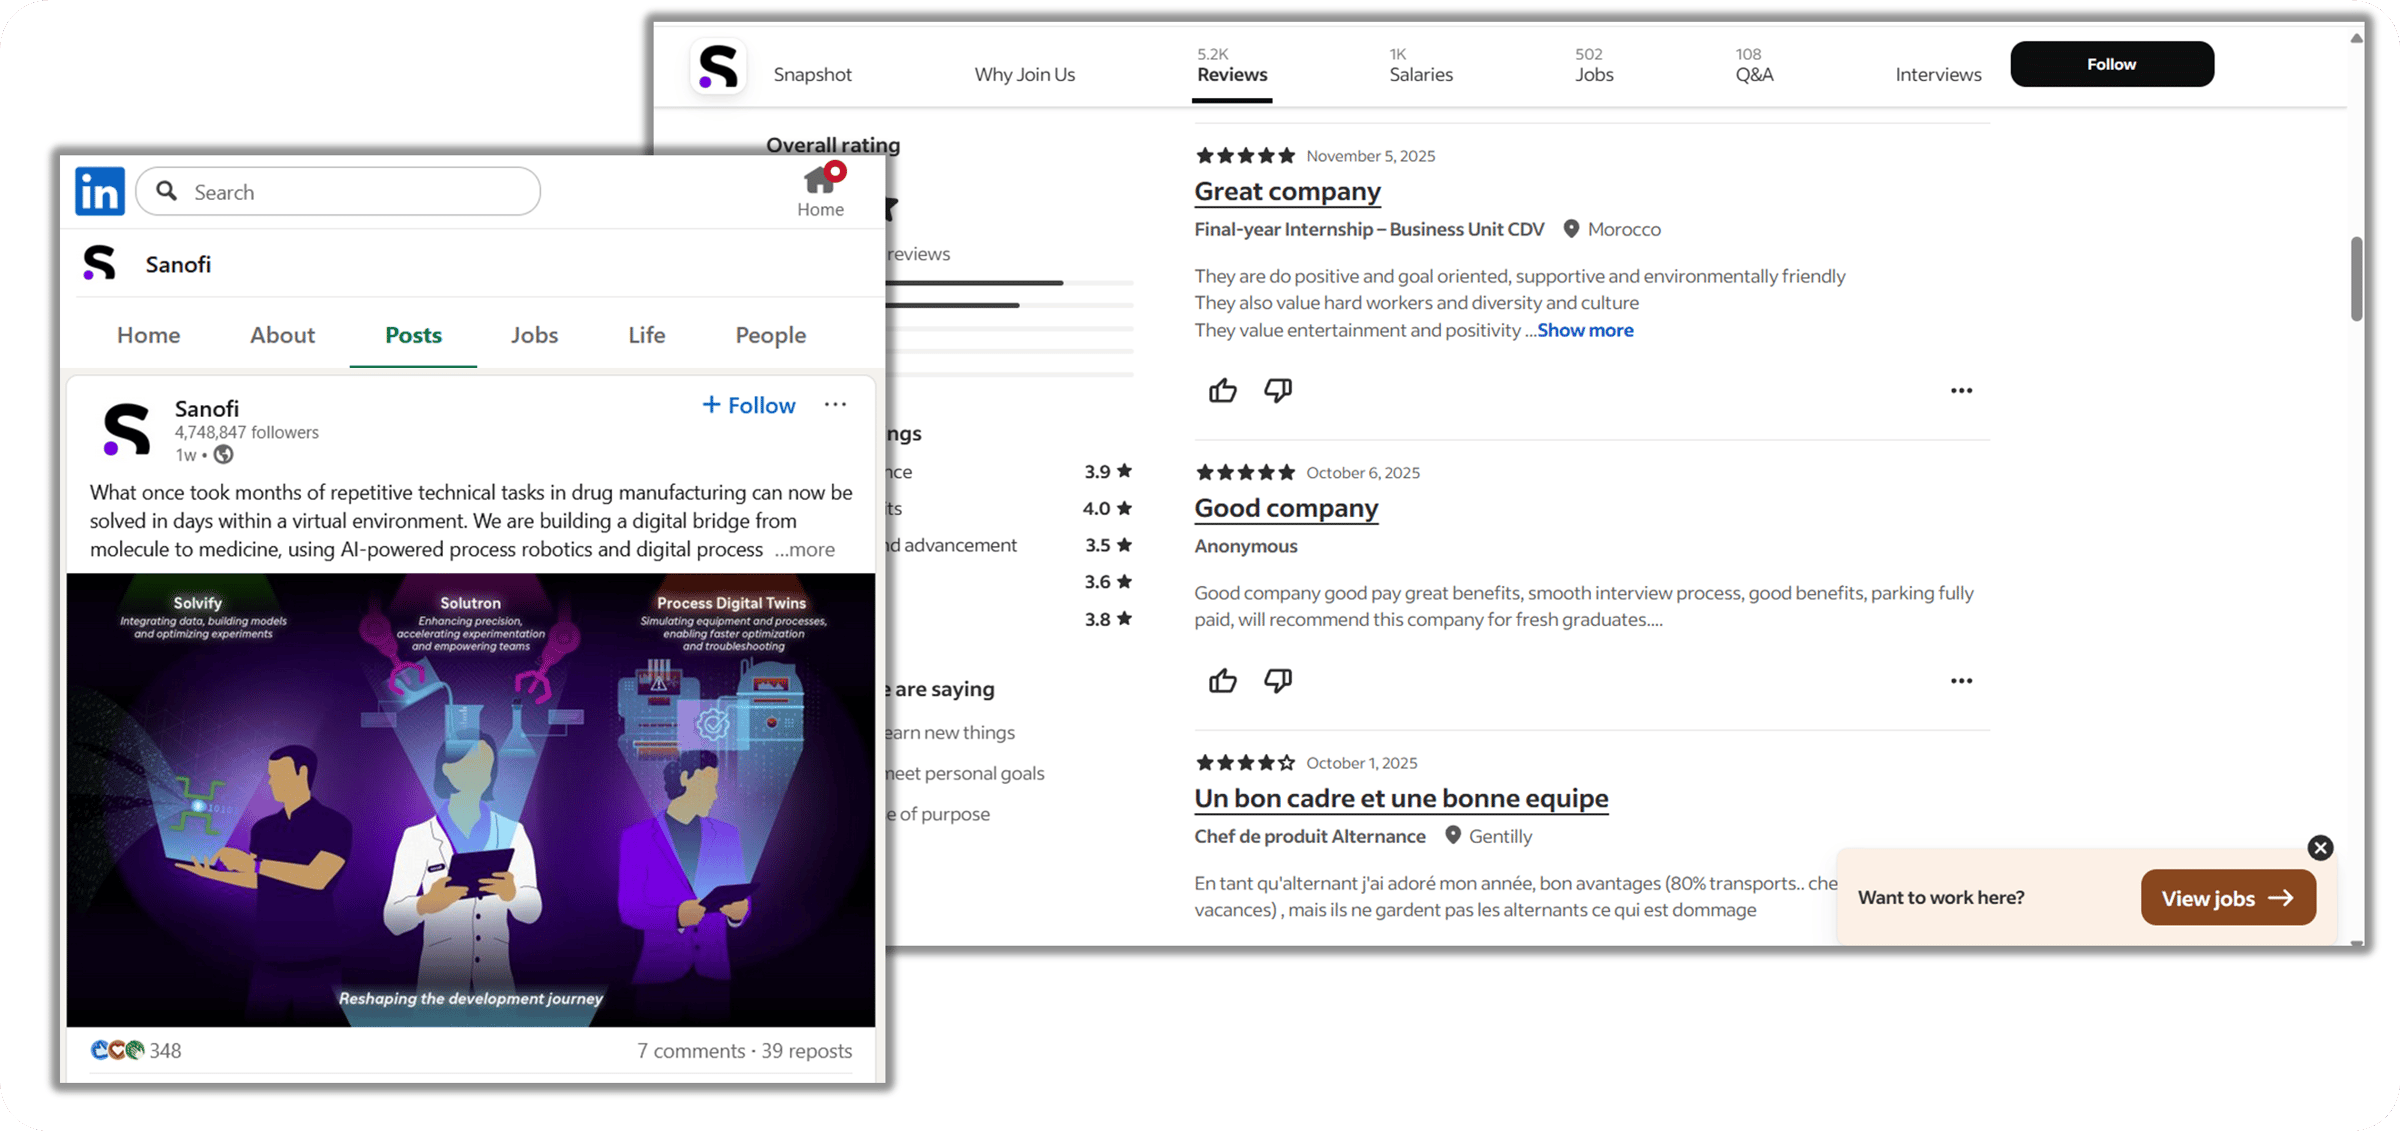Close the Want to work here popup
Viewport: 2400px width, 1131px height.
click(x=2320, y=848)
